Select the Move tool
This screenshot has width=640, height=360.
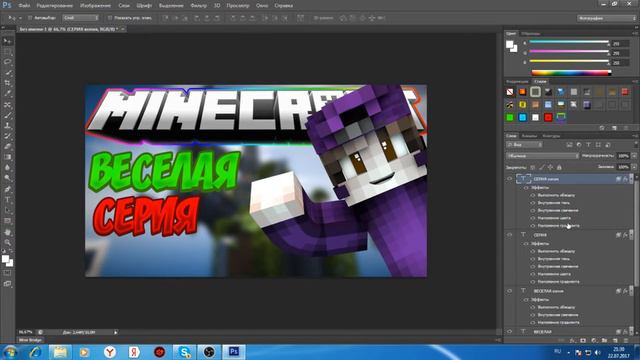(x=7, y=41)
